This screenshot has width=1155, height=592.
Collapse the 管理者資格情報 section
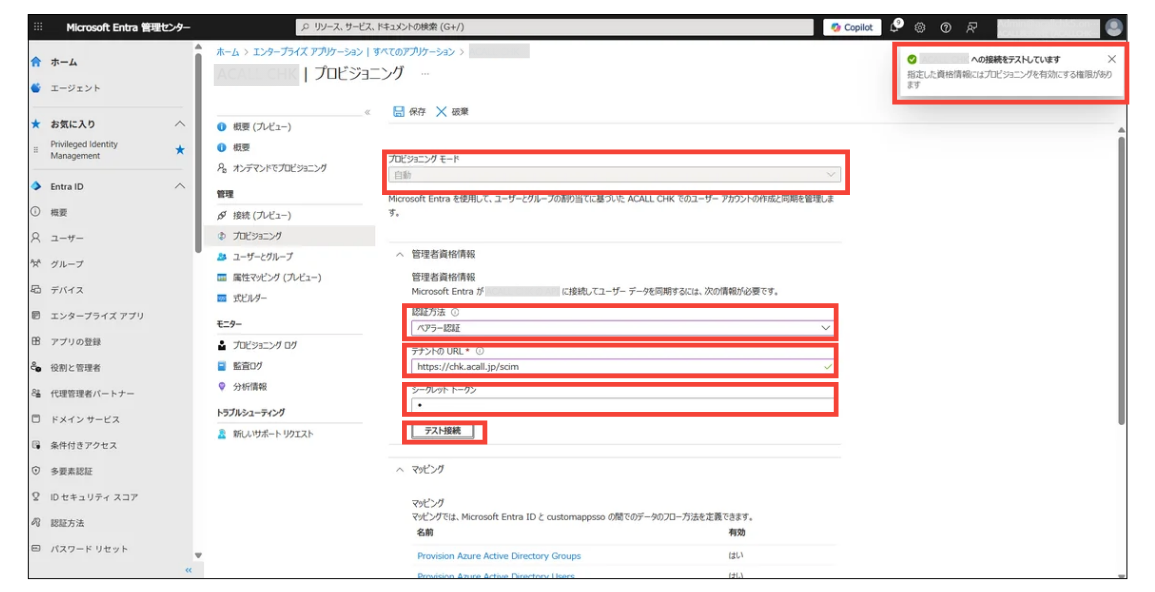coord(400,254)
